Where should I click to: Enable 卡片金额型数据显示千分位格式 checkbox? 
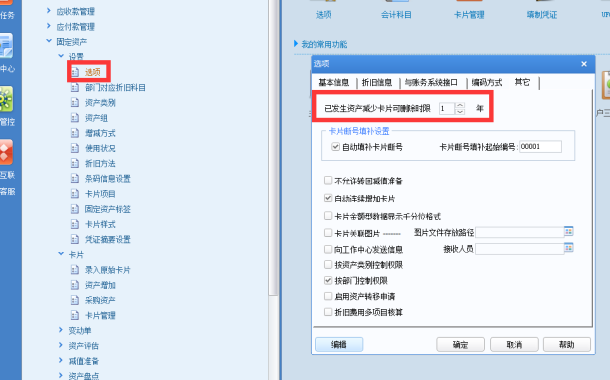coord(328,215)
